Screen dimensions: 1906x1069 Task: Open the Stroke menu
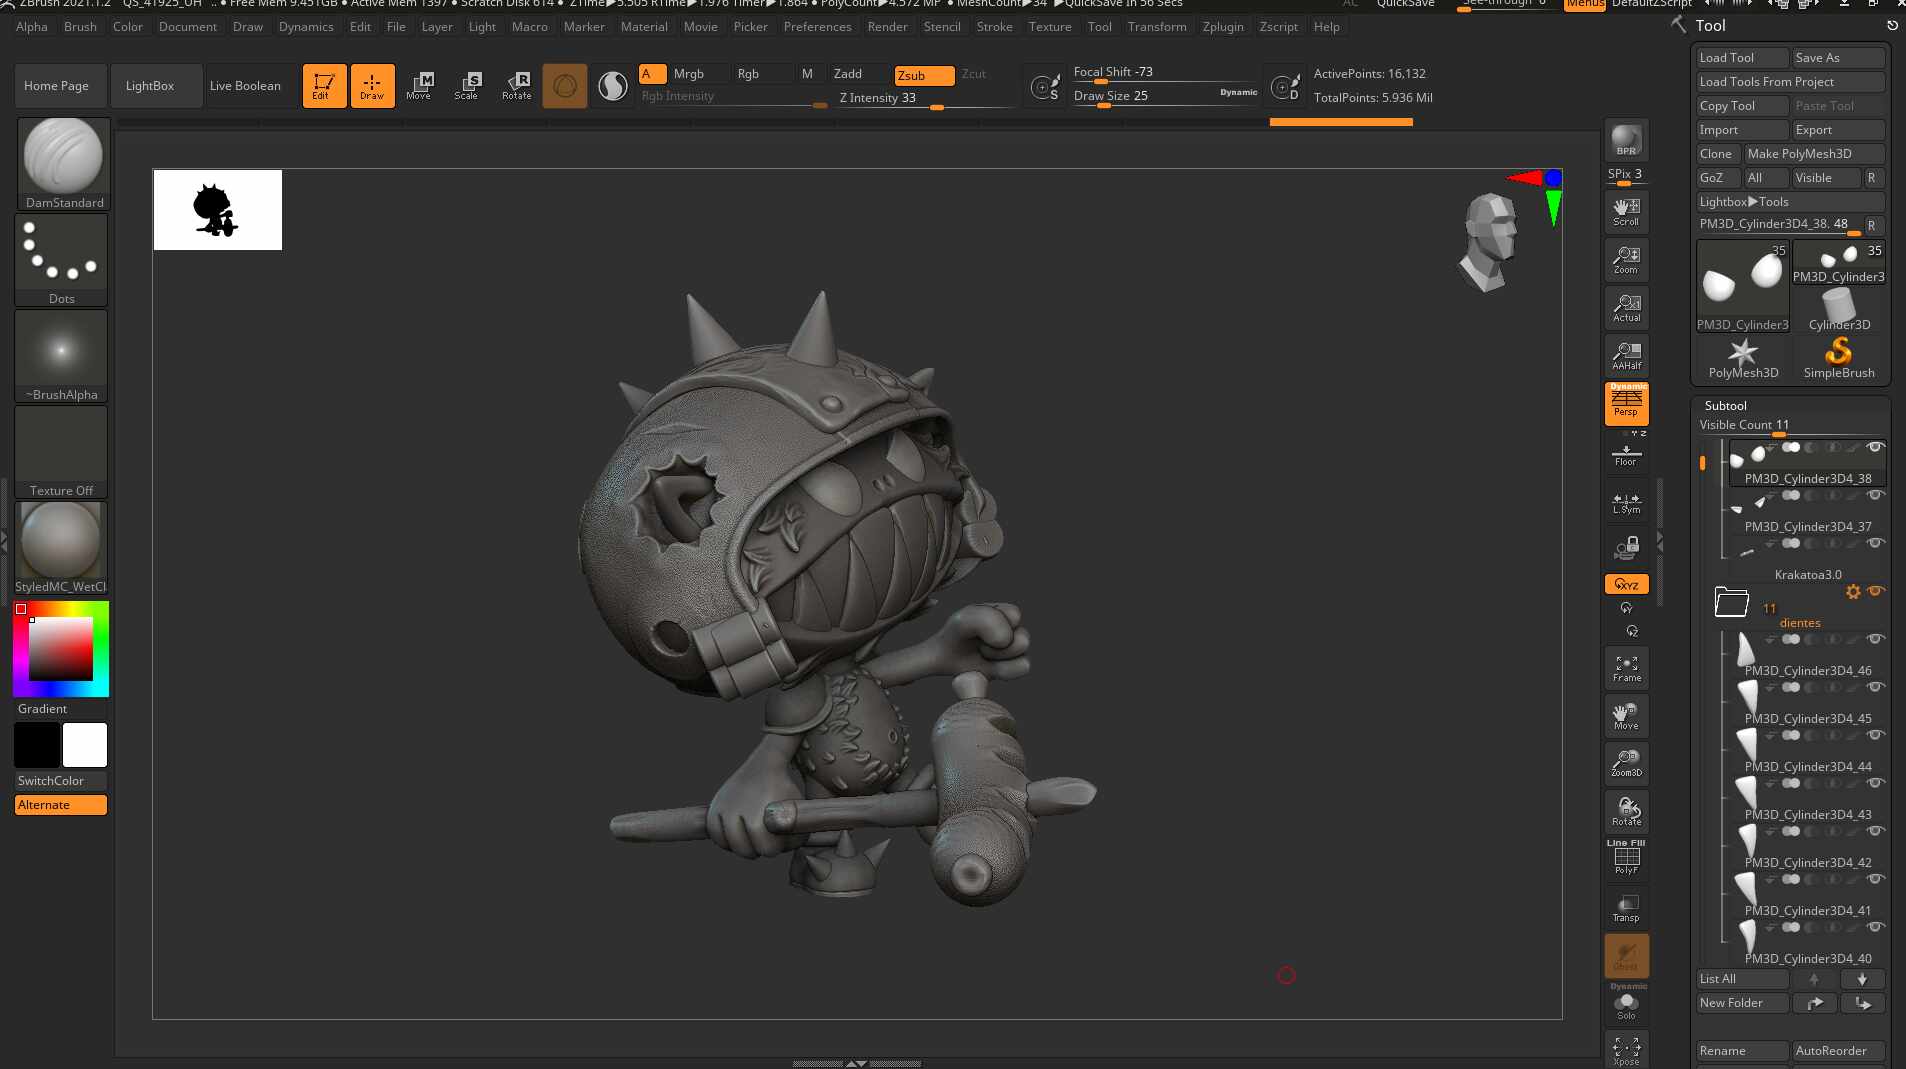point(994,27)
